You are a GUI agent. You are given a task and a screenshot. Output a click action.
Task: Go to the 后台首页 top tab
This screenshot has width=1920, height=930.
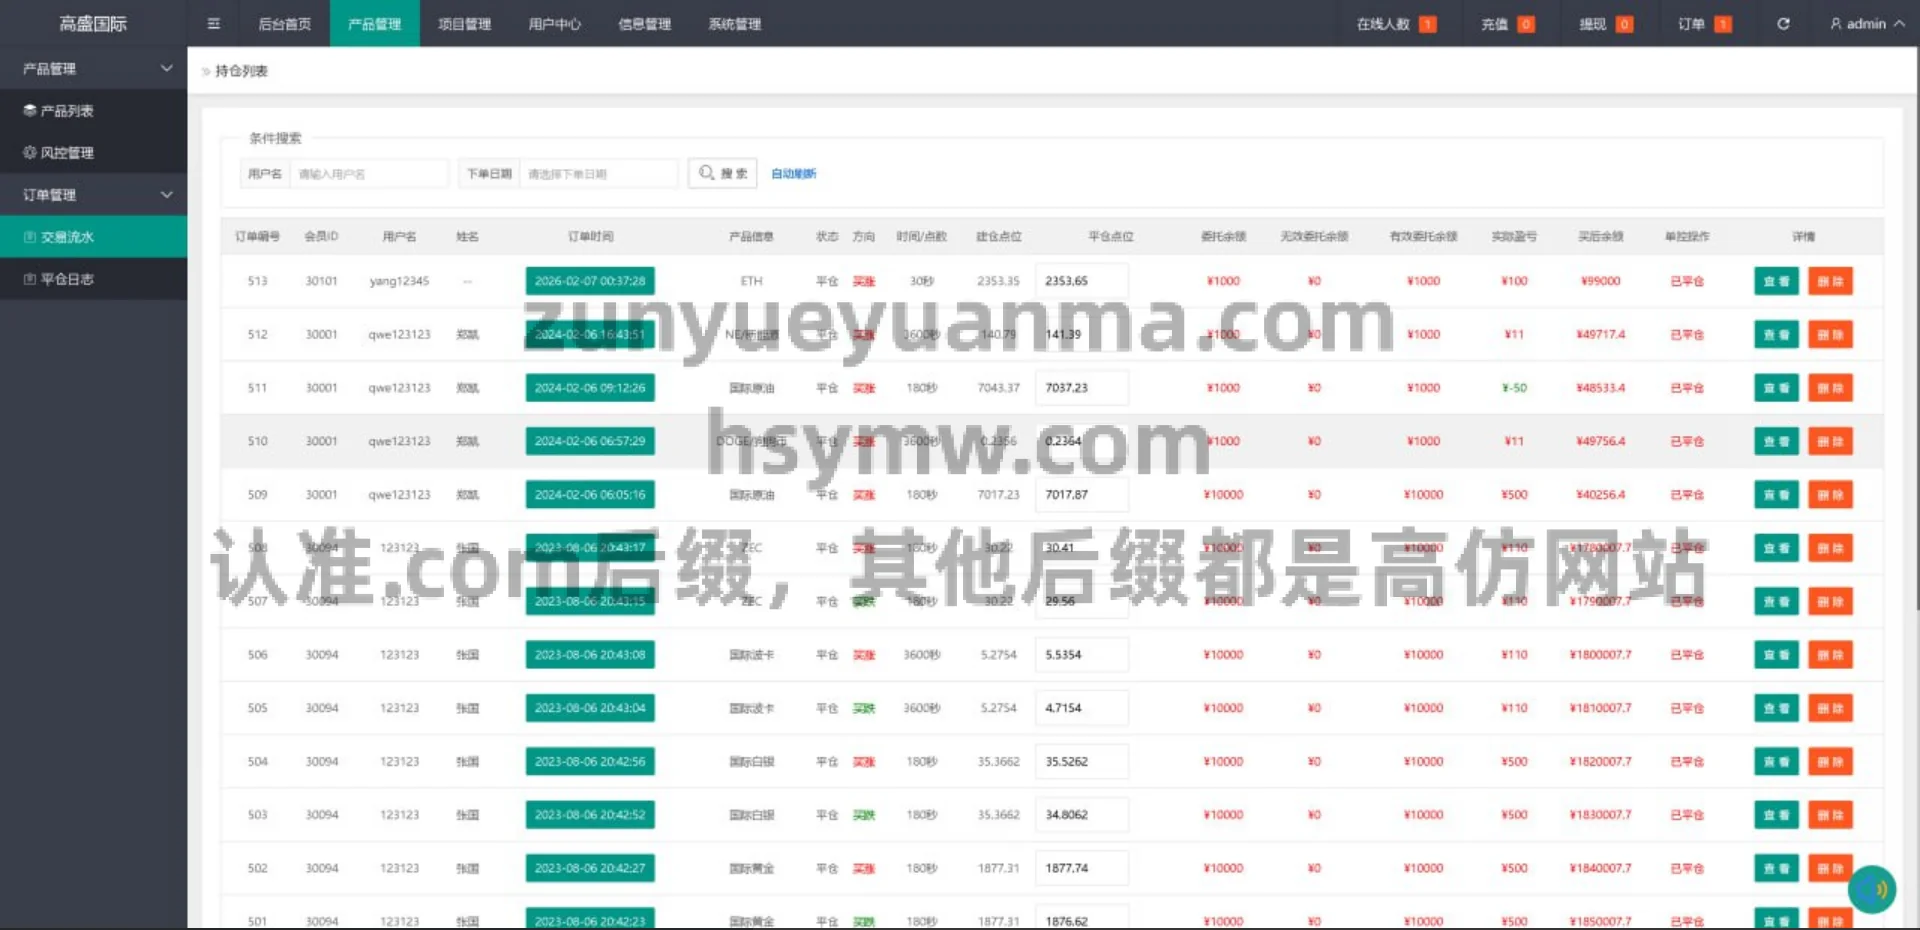point(284,24)
